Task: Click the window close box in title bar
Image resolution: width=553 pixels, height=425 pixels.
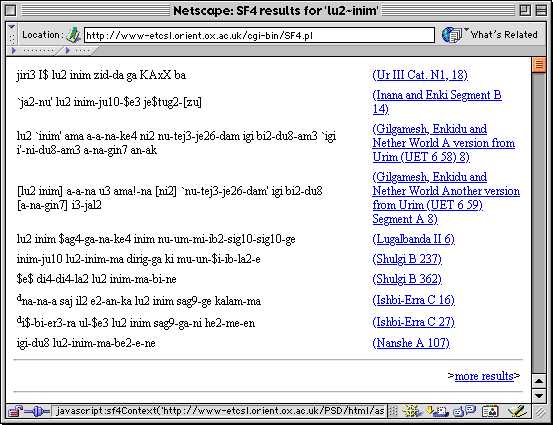Action: point(11,11)
